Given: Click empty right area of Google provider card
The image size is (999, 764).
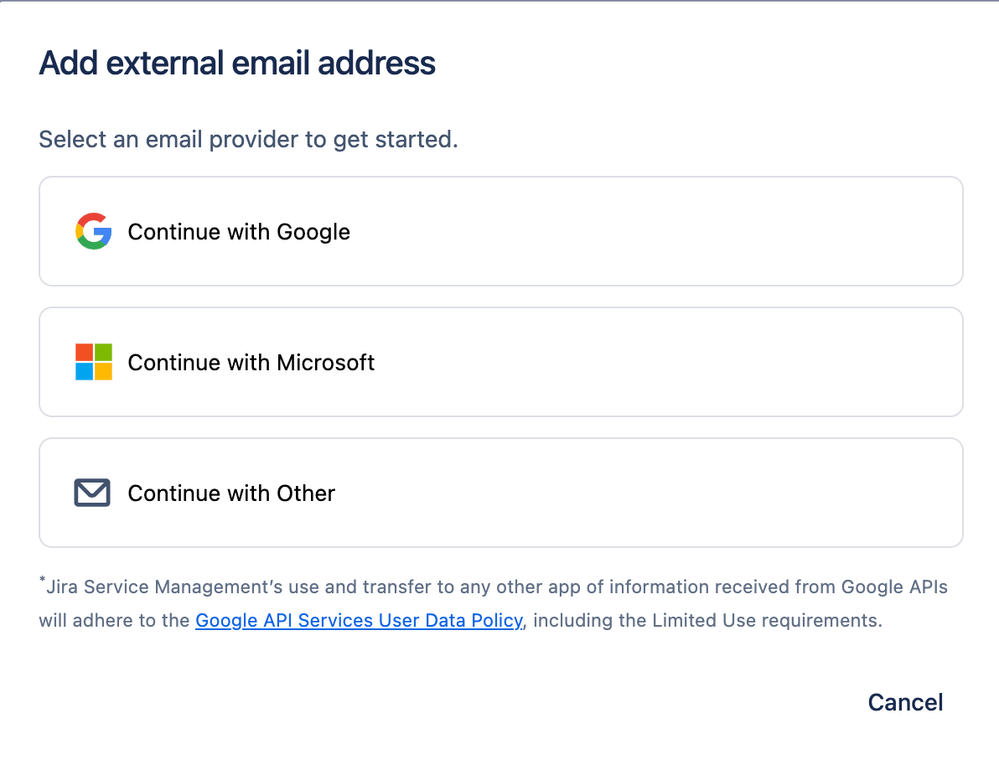Looking at the screenshot, I should coord(750,231).
